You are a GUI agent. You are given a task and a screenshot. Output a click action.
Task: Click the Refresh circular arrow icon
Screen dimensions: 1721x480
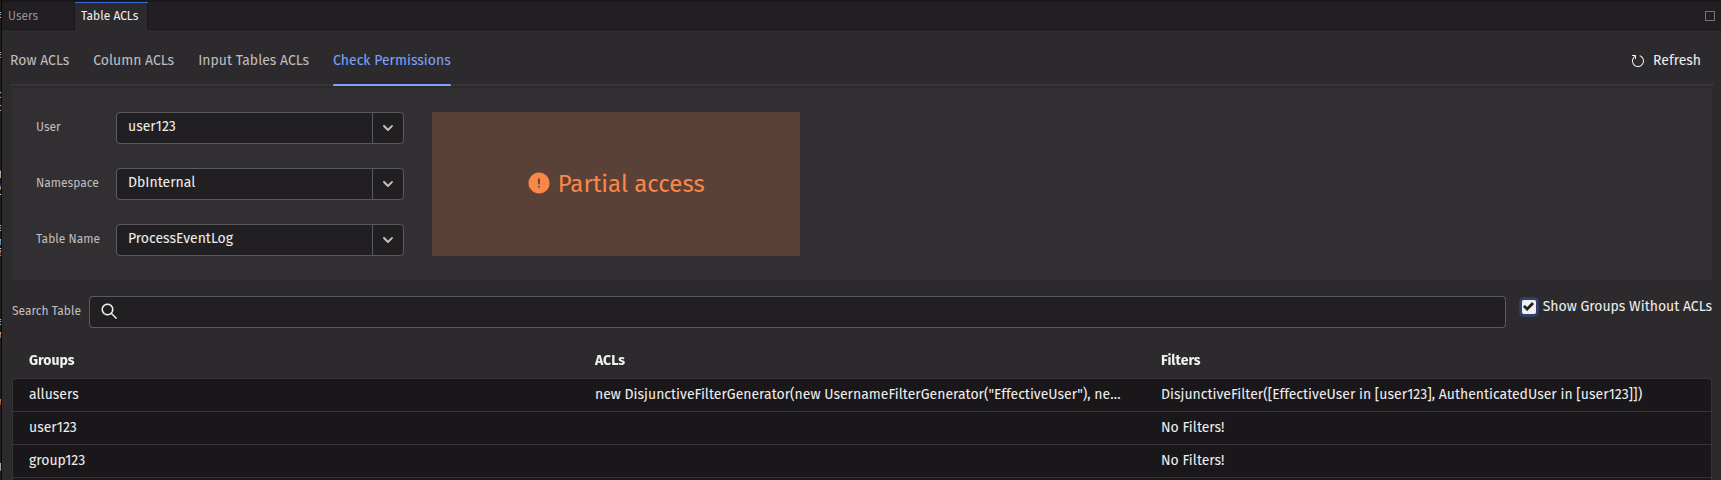point(1637,61)
